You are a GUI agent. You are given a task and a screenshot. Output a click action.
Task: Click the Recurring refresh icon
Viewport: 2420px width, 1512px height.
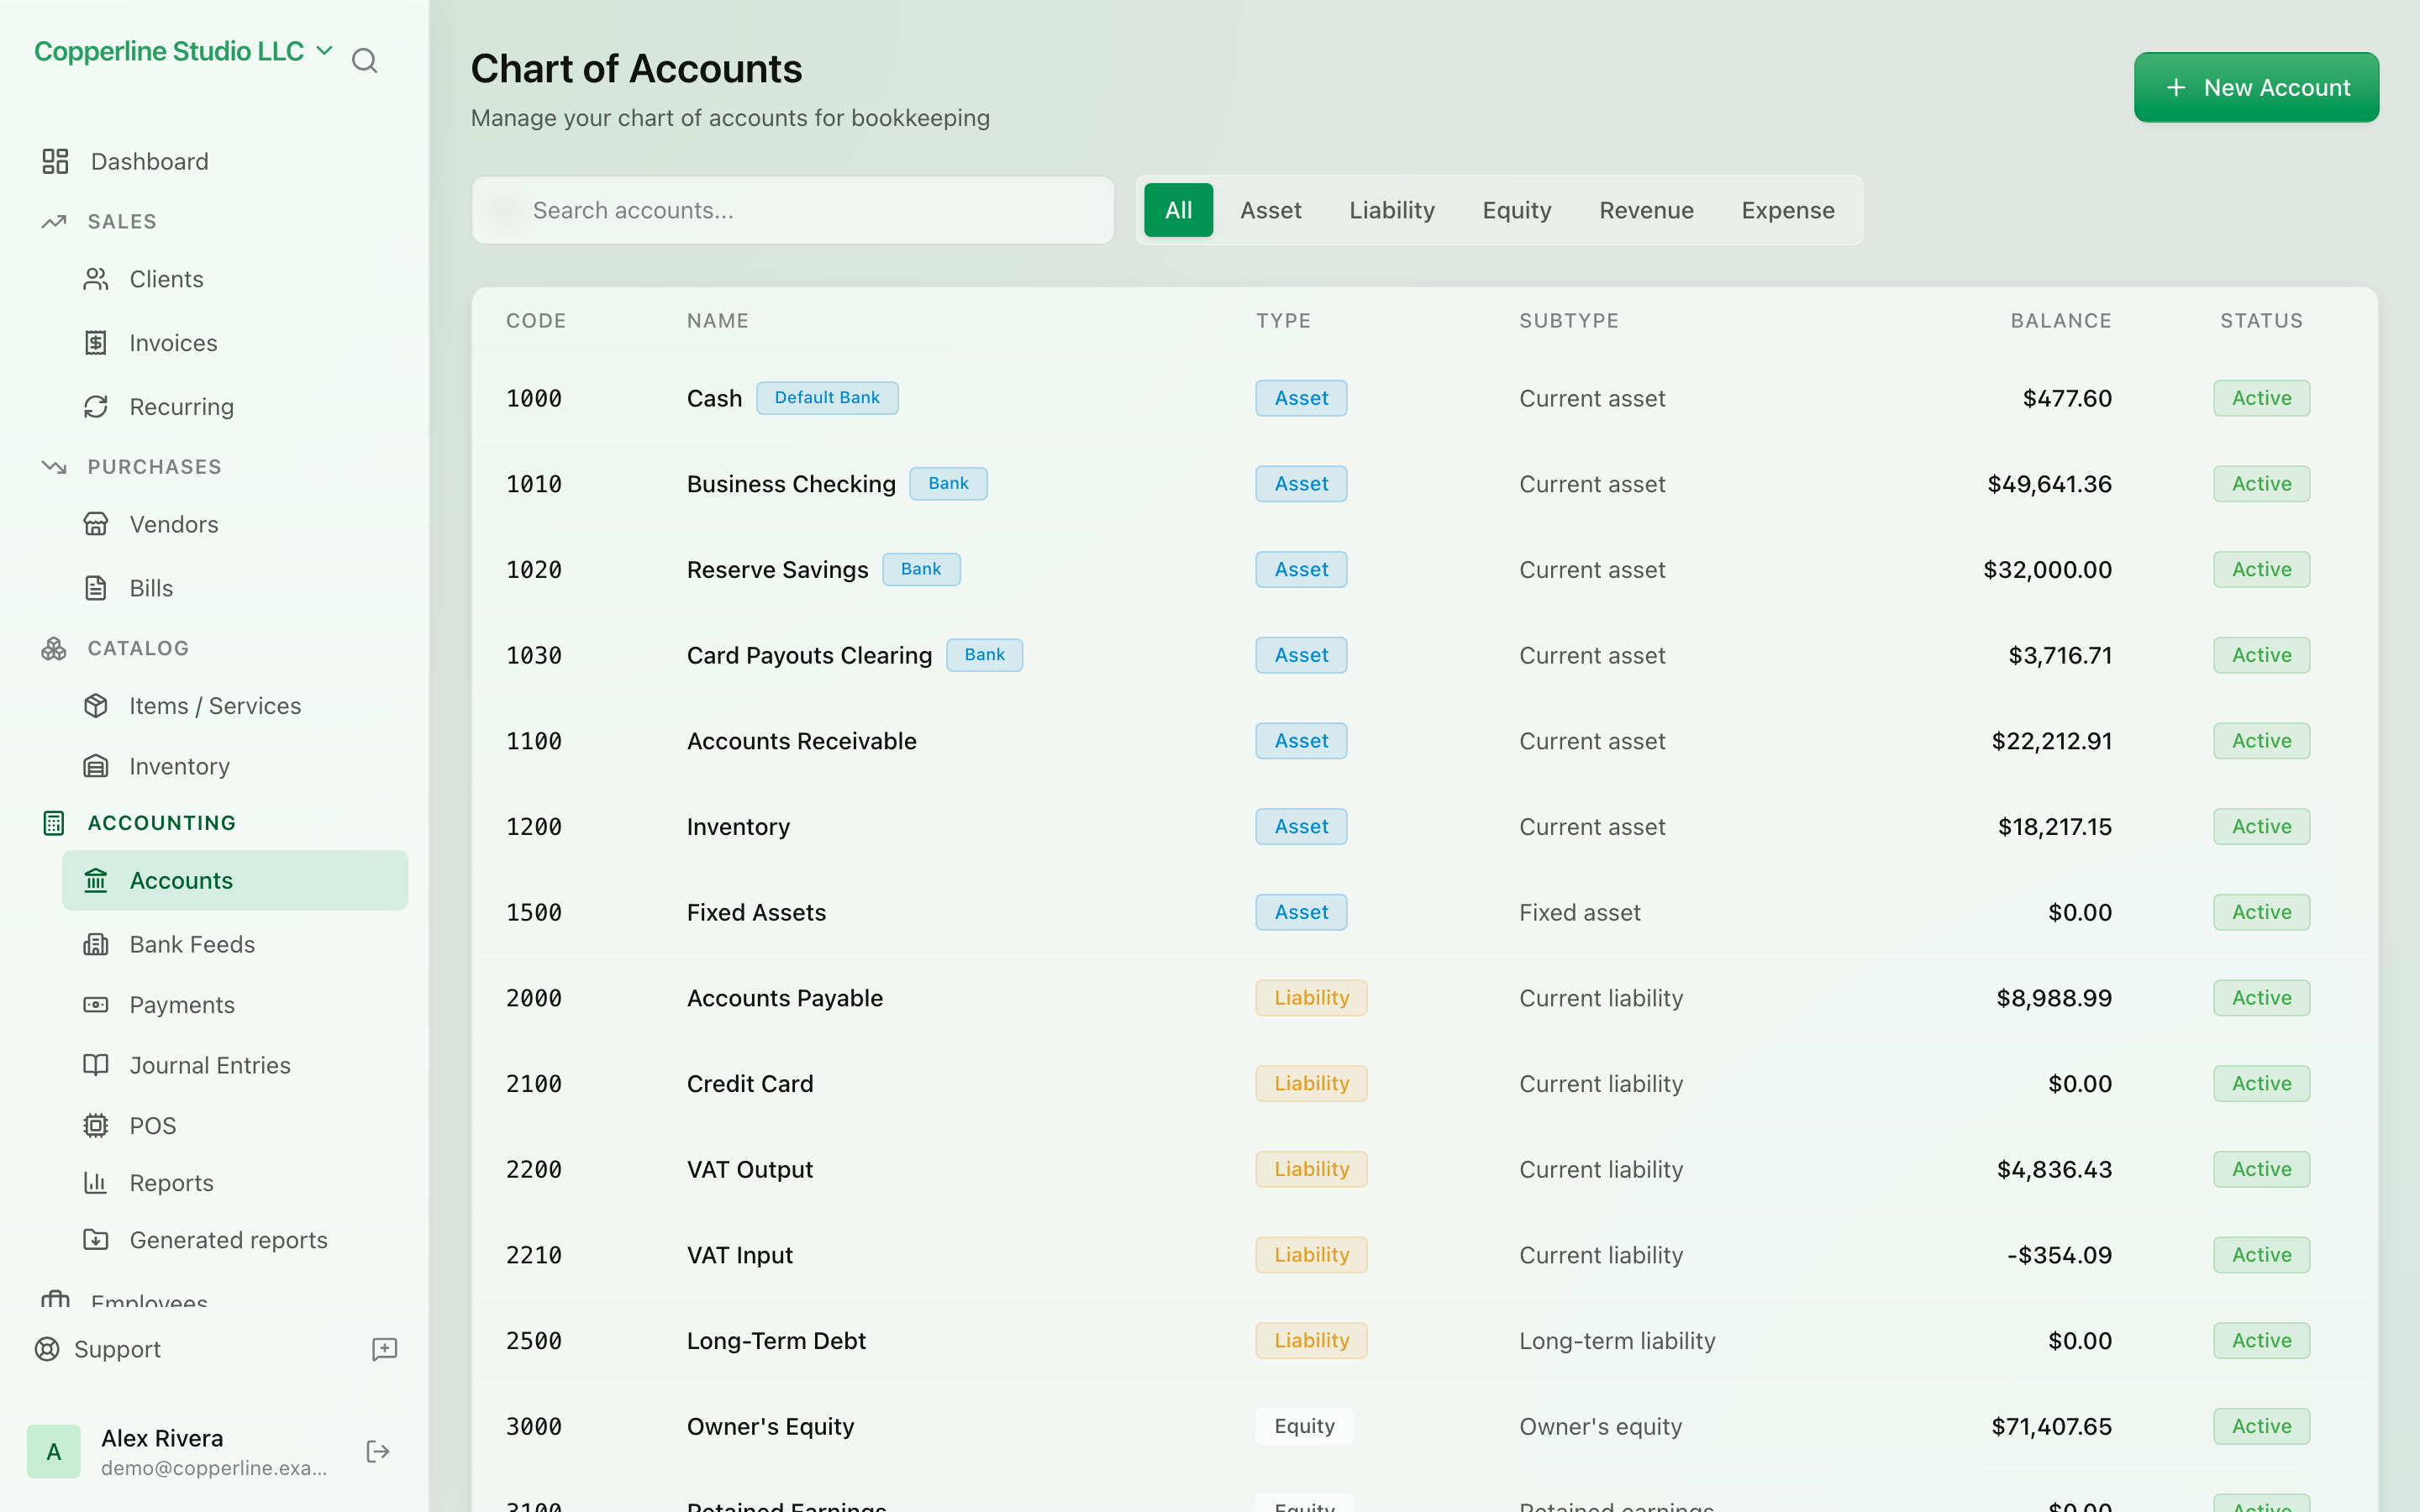tap(96, 407)
